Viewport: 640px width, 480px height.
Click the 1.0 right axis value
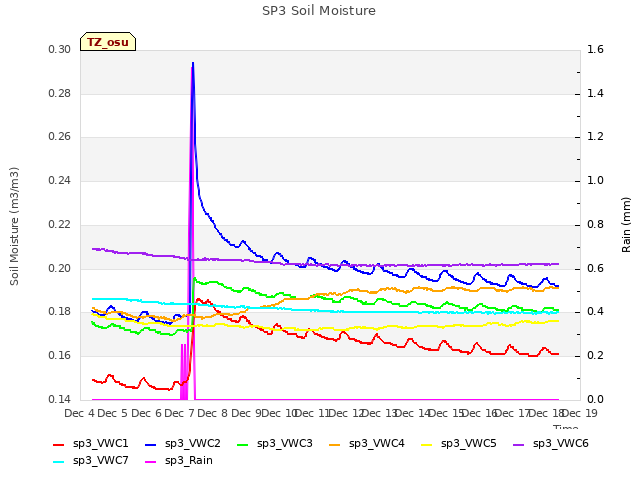coord(595,181)
